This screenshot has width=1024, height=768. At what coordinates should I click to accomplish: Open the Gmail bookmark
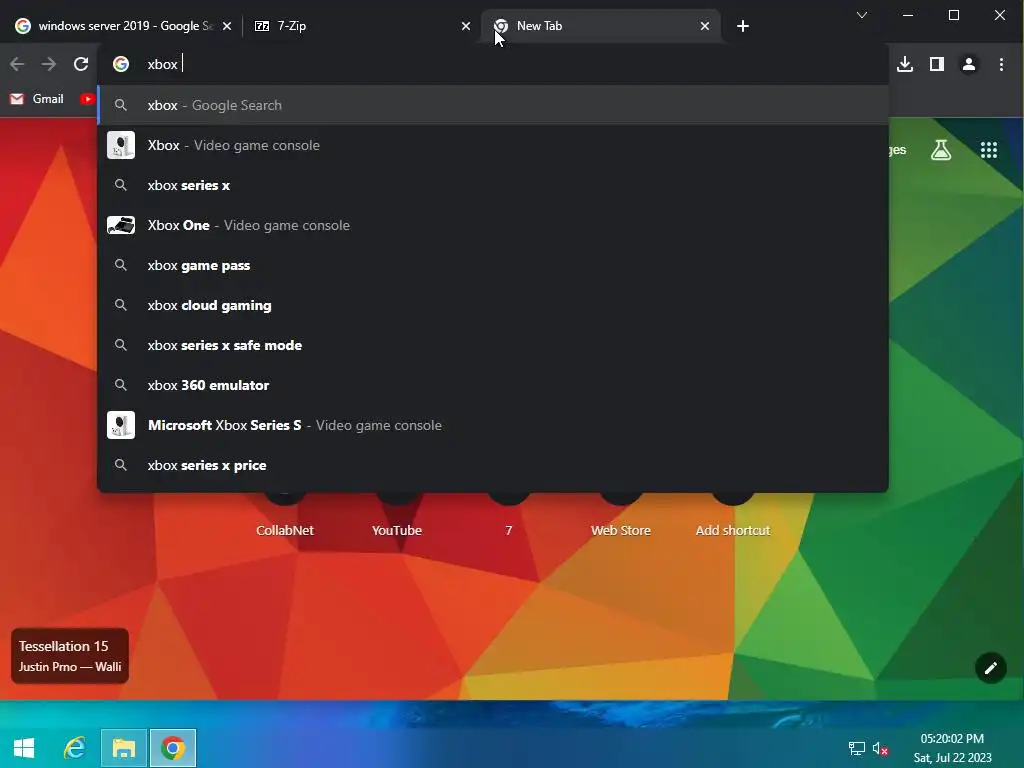click(37, 99)
